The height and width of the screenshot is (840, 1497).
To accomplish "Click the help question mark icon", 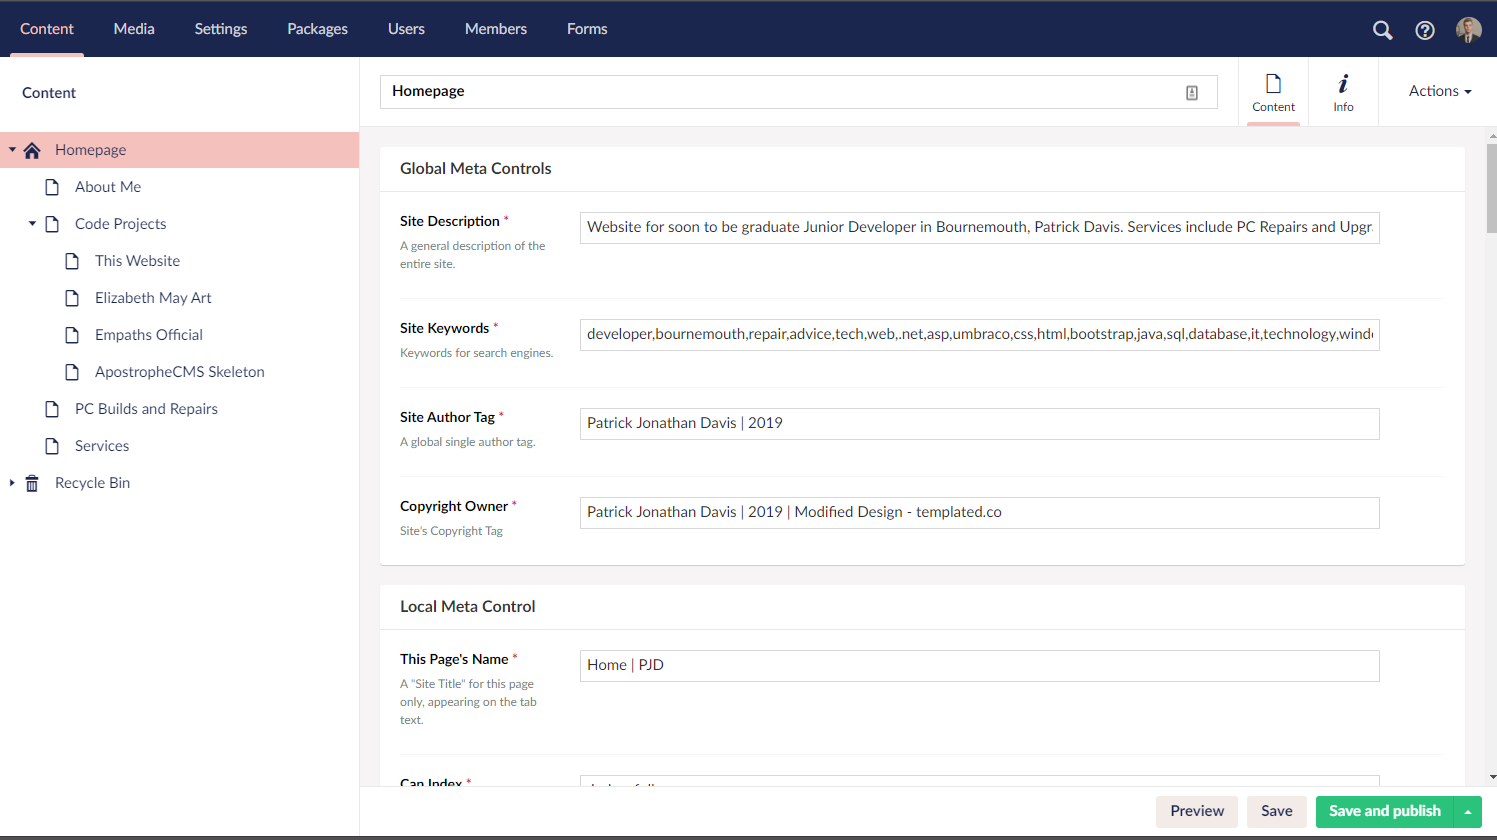I will point(1424,30).
